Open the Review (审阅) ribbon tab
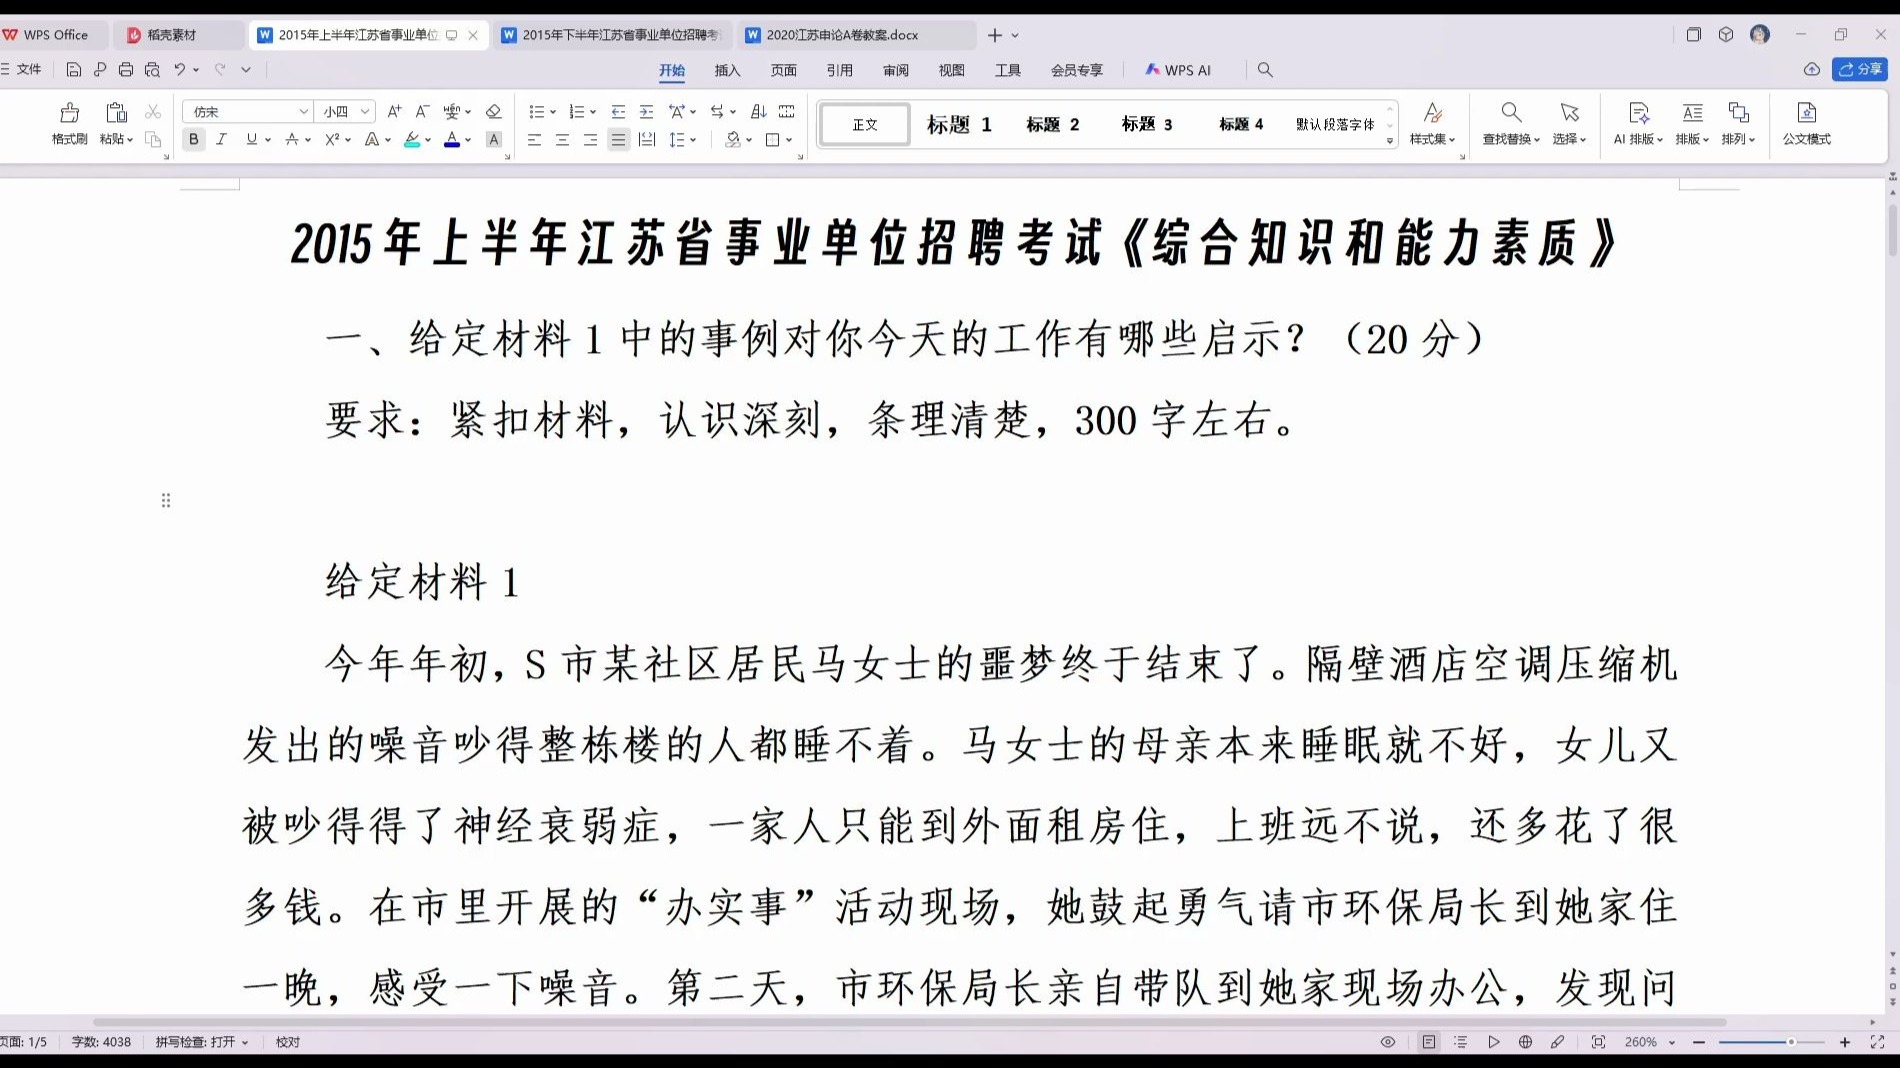Viewport: 1900px width, 1068px height. [895, 70]
